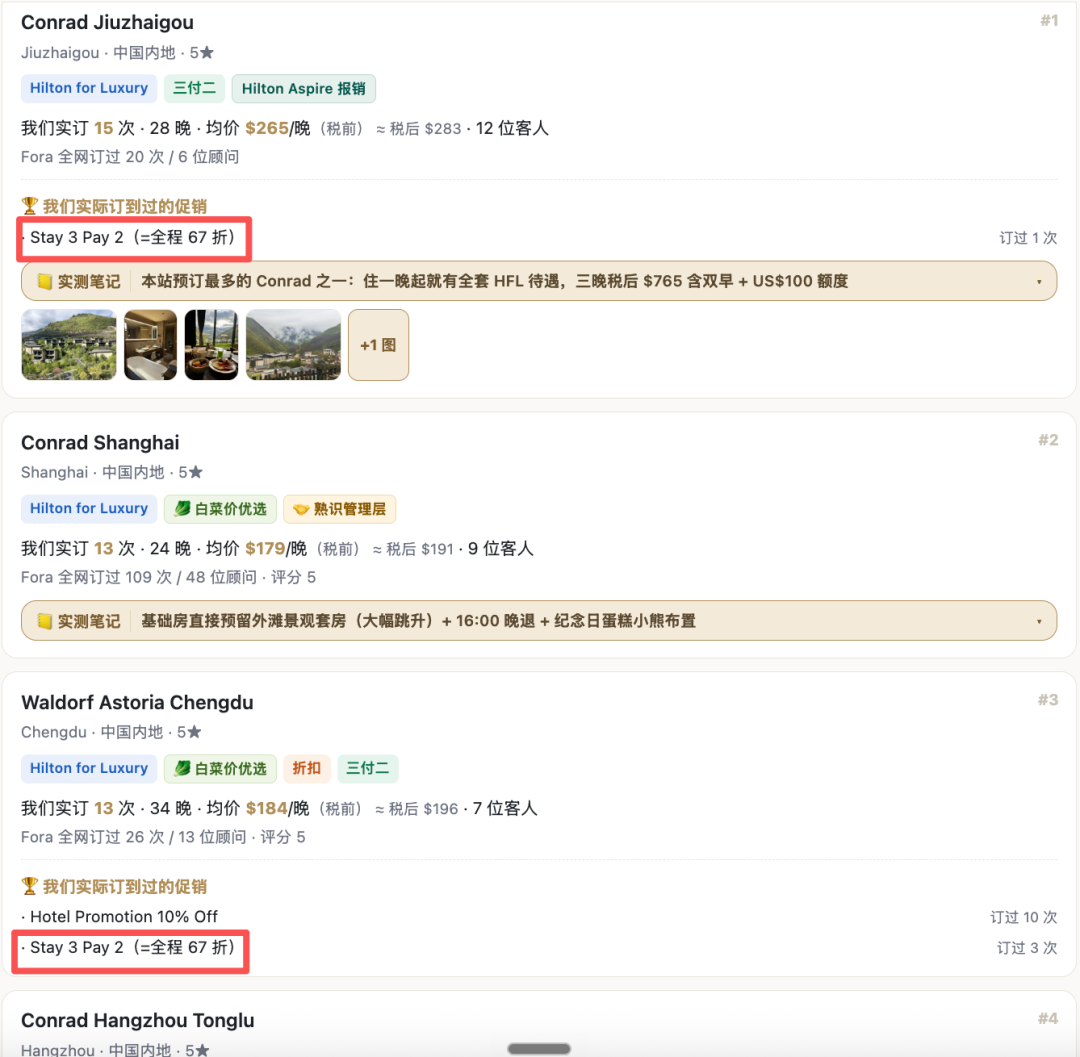Click the handshake icon on 熟识管理层 tag

(x=301, y=510)
